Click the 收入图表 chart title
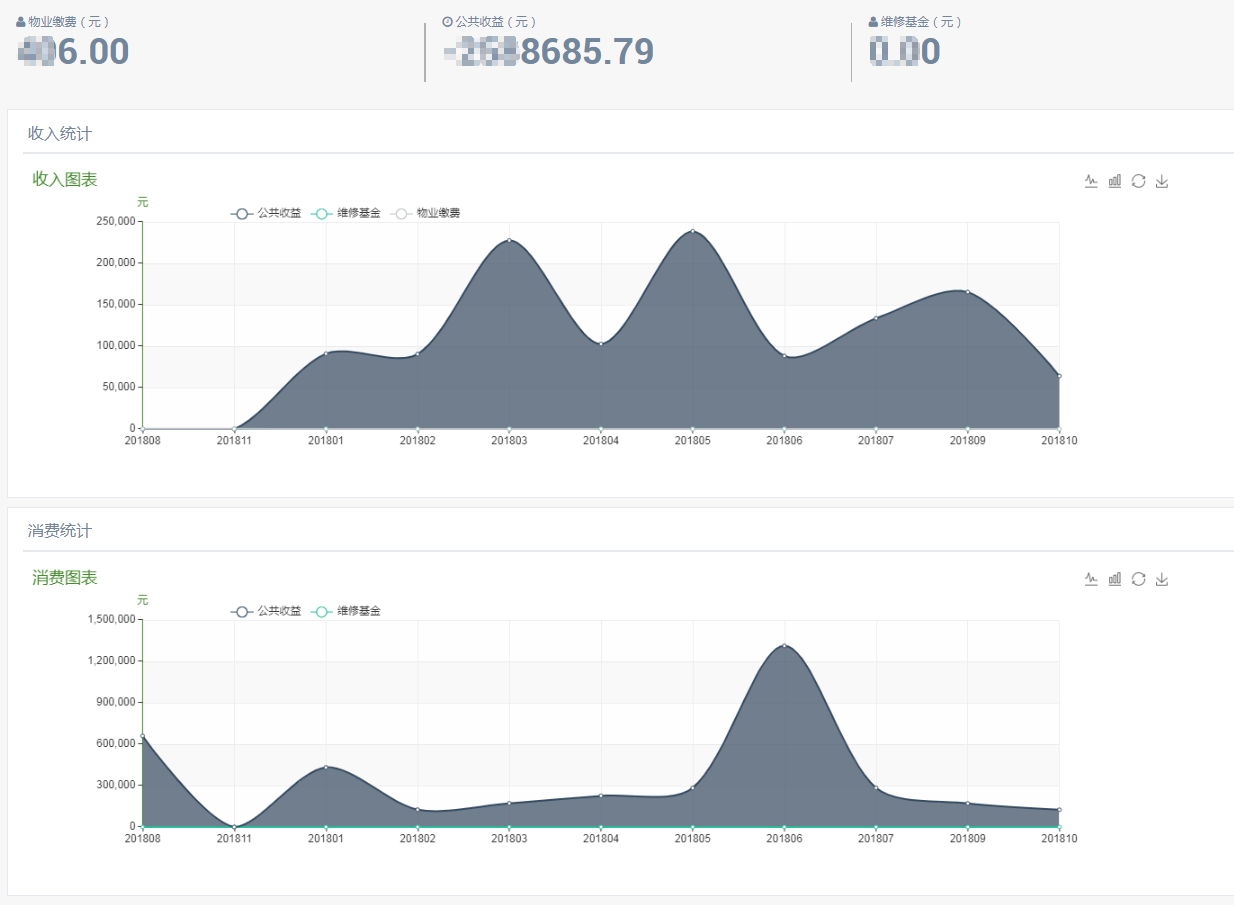1234x905 pixels. click(x=65, y=179)
